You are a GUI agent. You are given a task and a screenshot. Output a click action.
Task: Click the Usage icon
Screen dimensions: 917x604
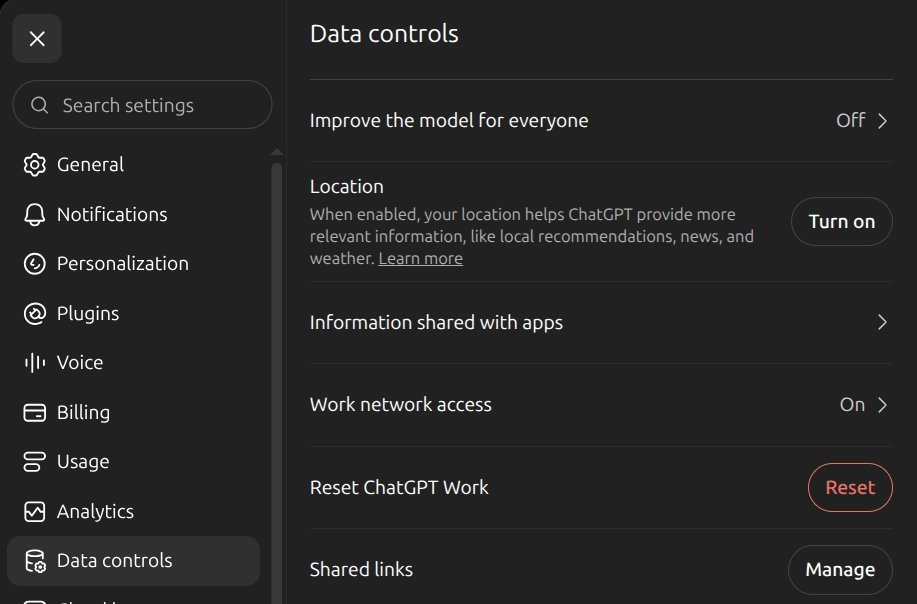(35, 462)
